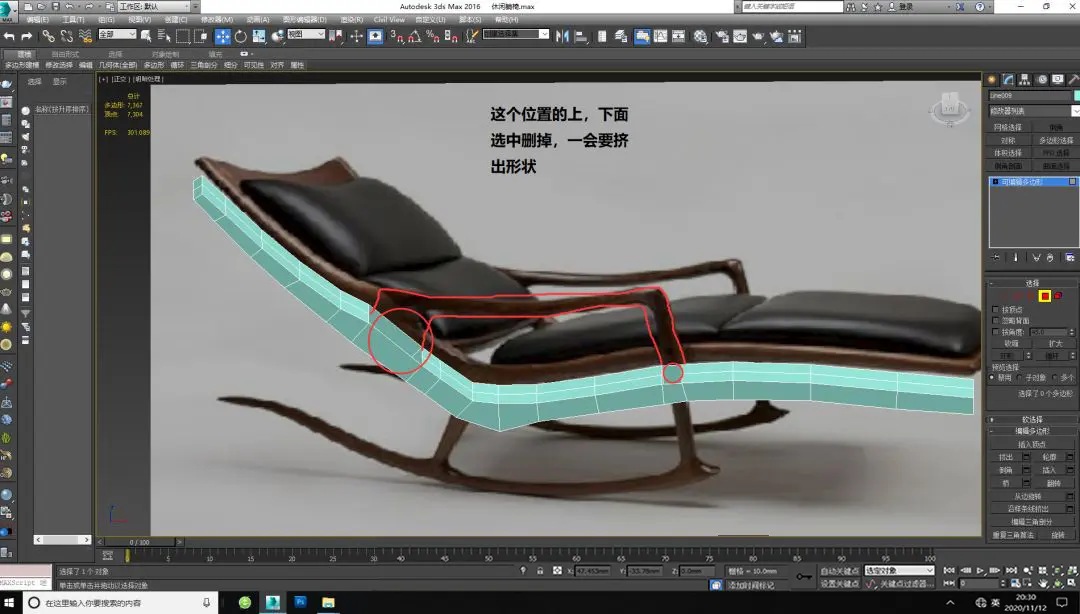
Task: Open the Select by Name list
Action: coord(164,36)
